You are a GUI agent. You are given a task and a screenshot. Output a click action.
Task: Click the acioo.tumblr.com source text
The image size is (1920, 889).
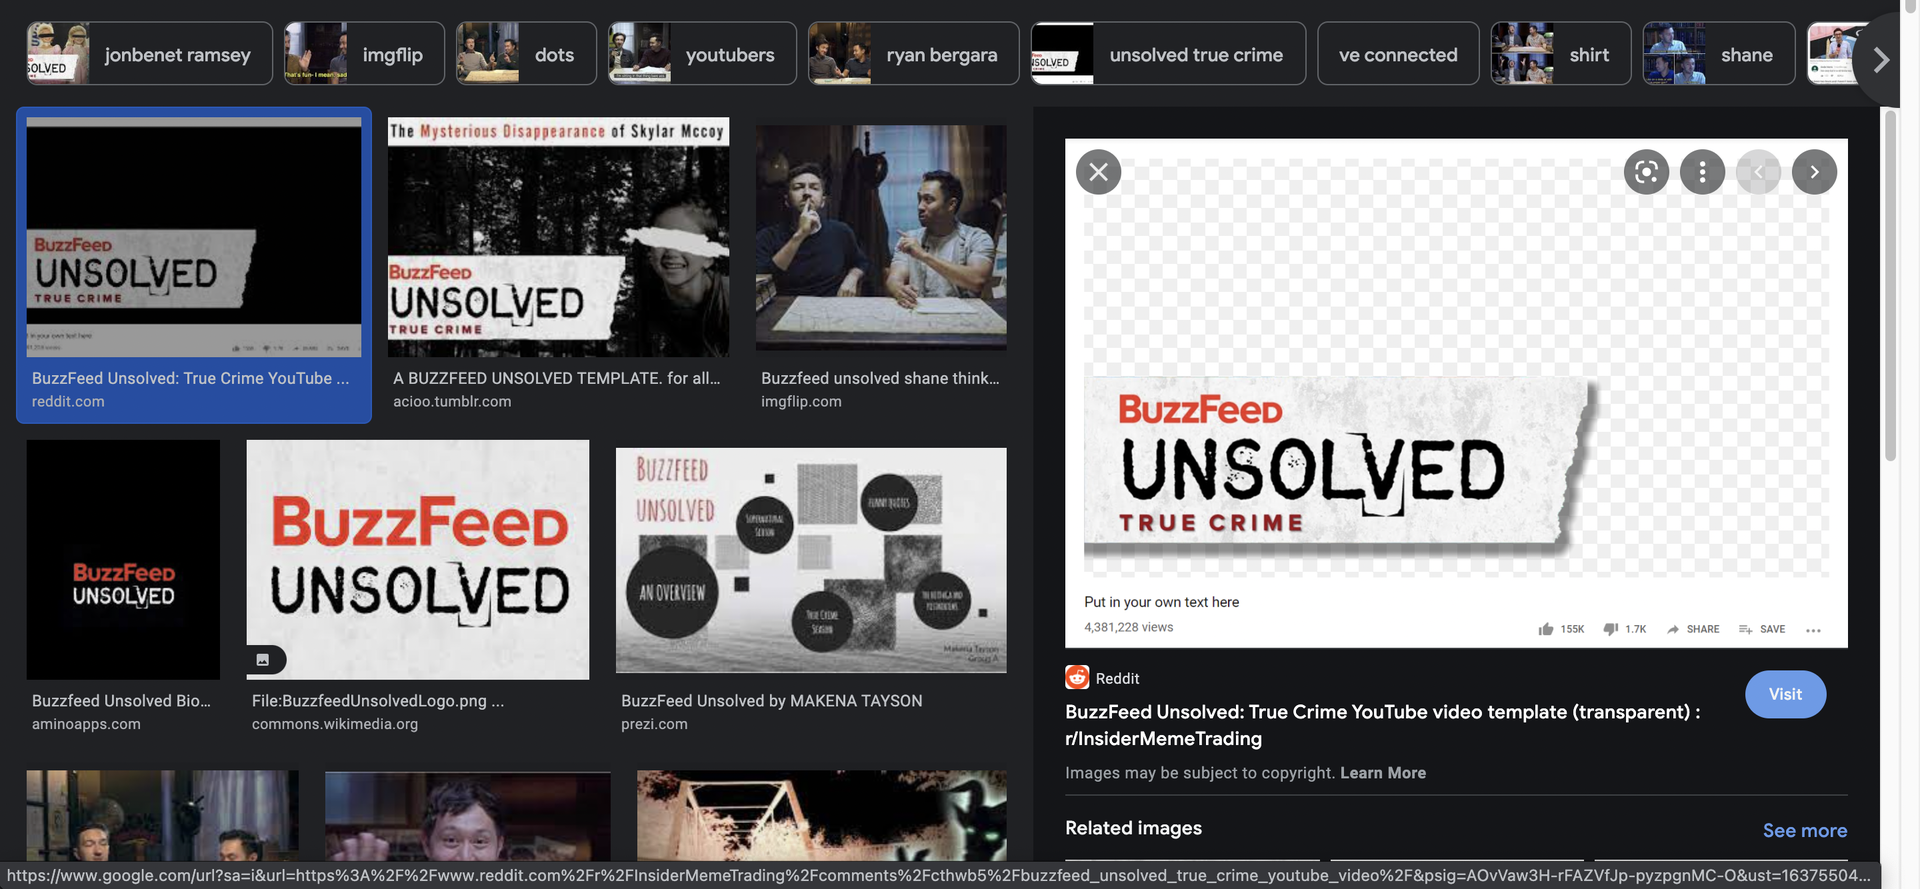[x=452, y=401]
